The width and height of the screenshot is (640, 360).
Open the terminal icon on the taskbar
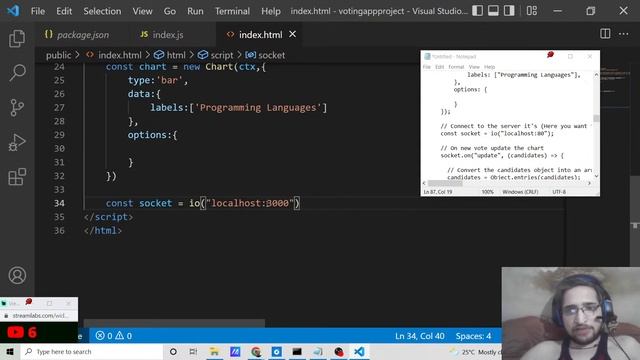[297, 351]
